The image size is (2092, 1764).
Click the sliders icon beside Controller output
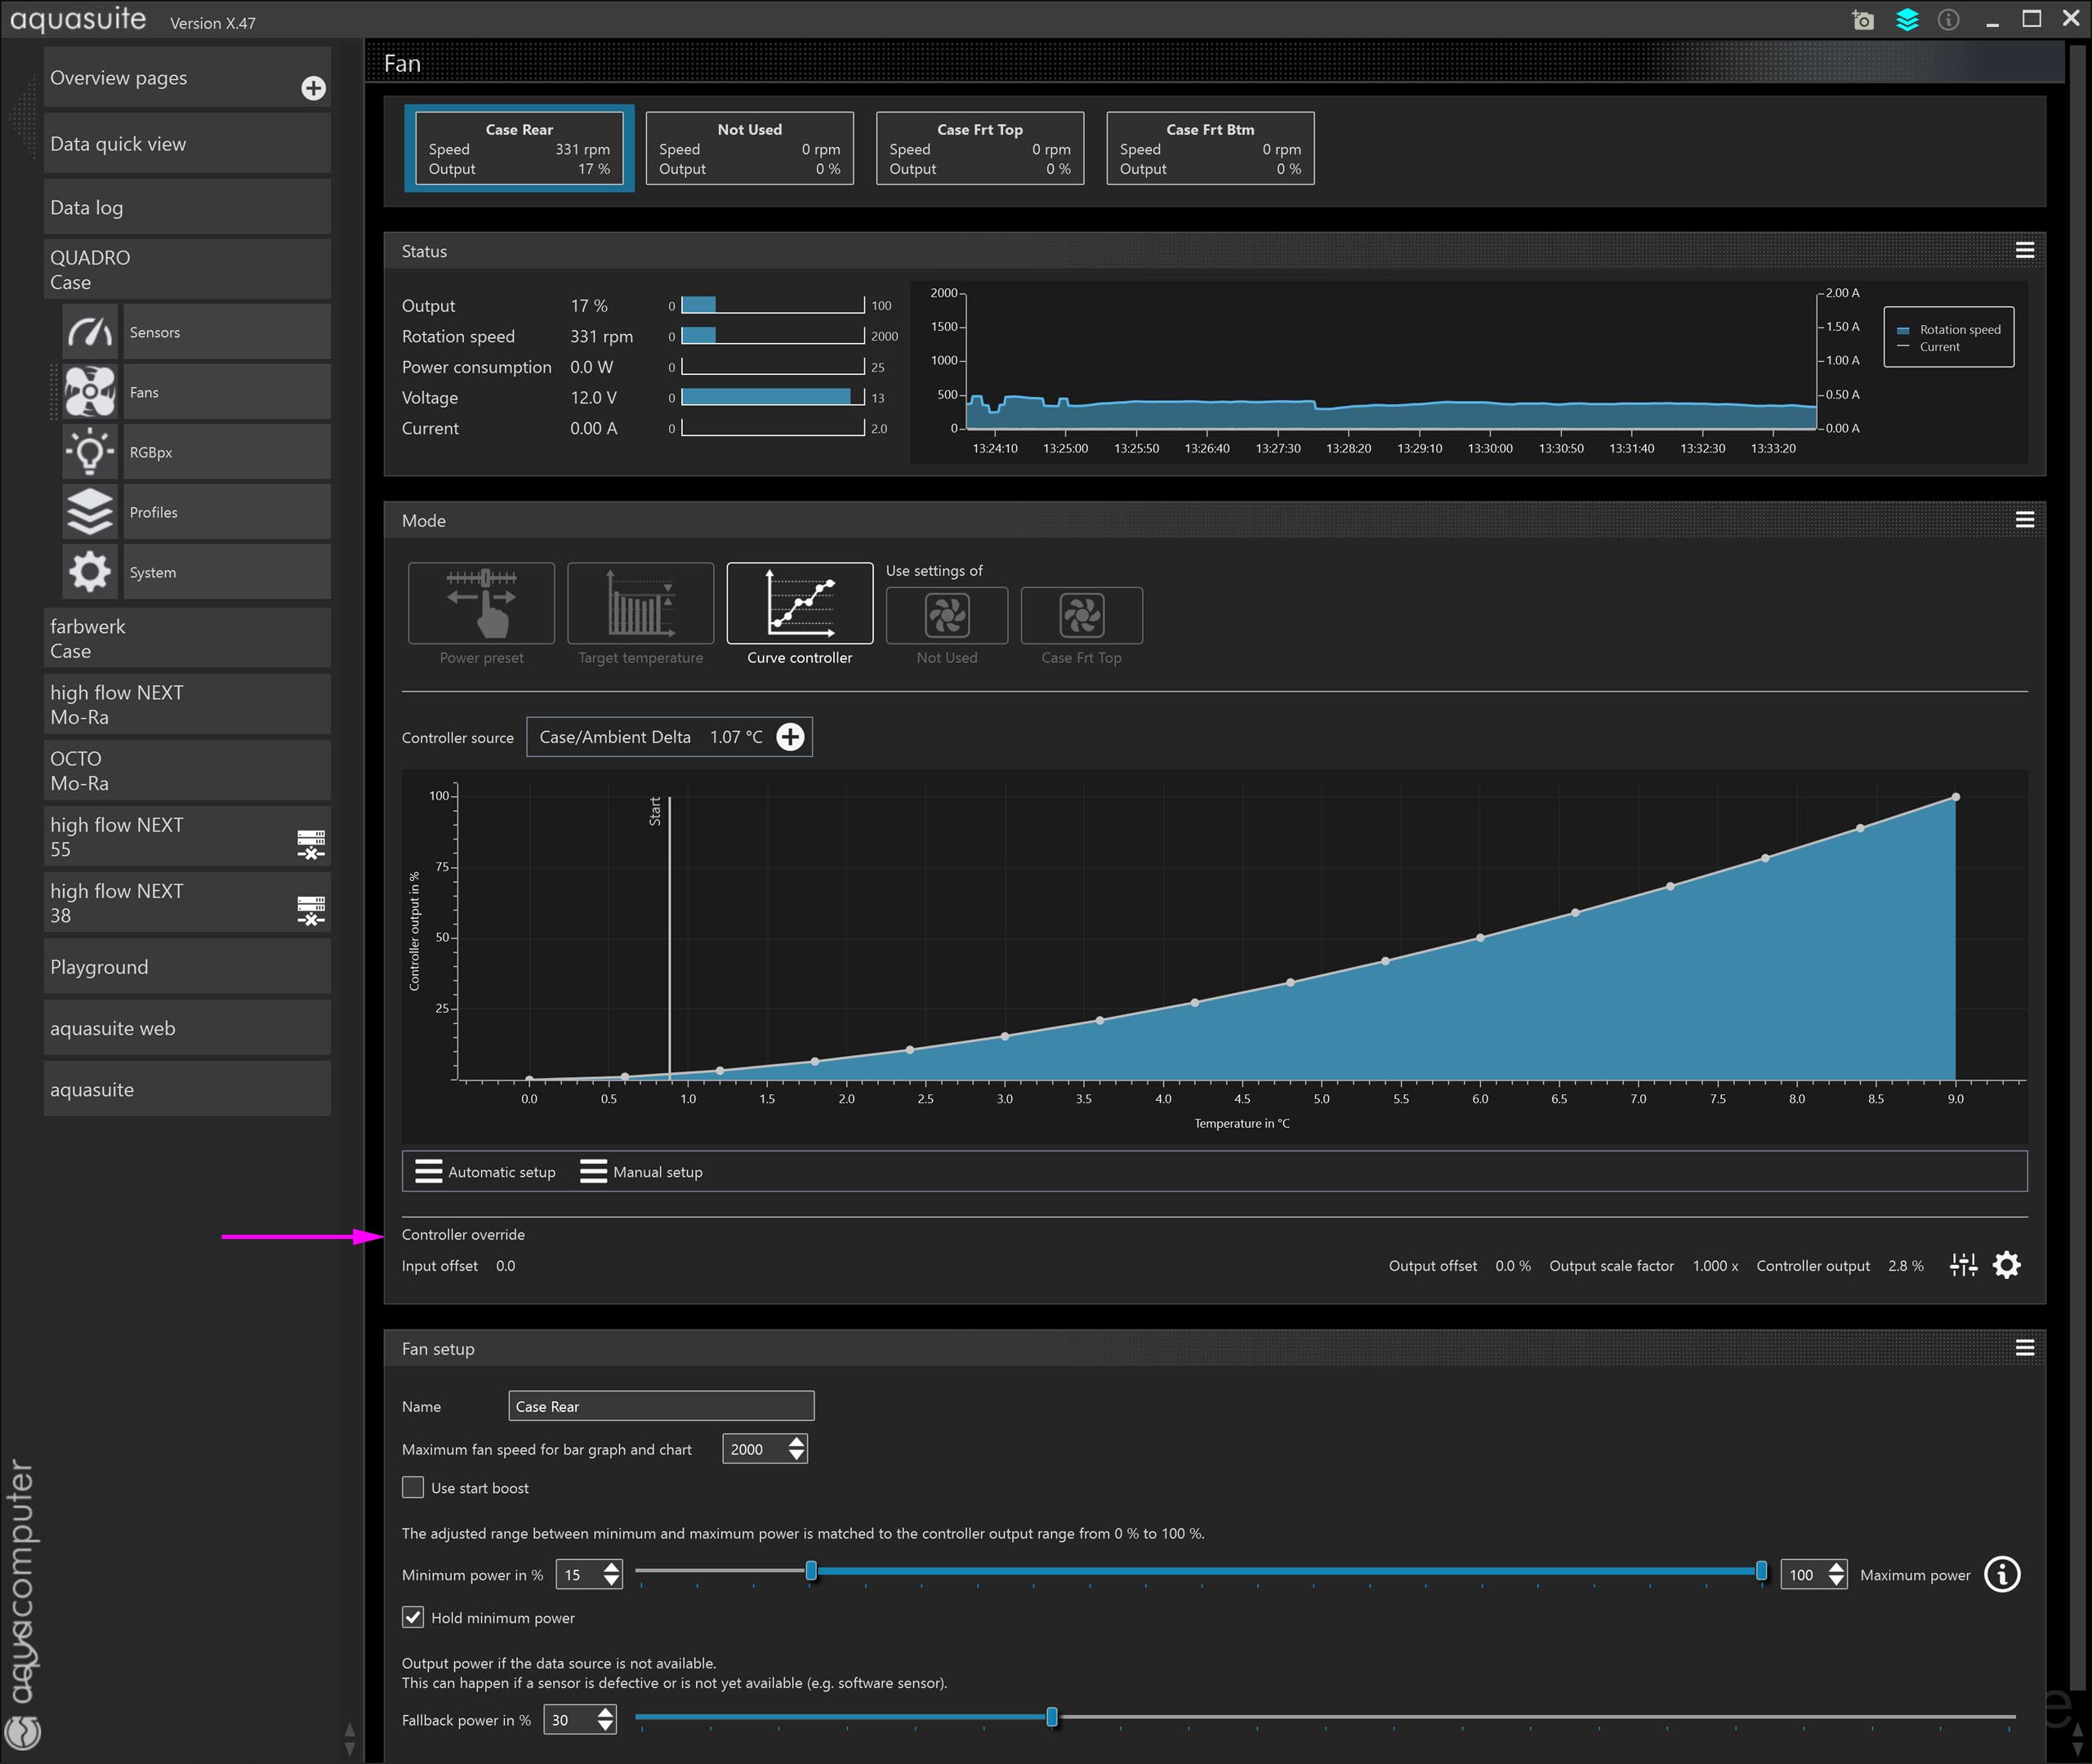coord(1963,1265)
